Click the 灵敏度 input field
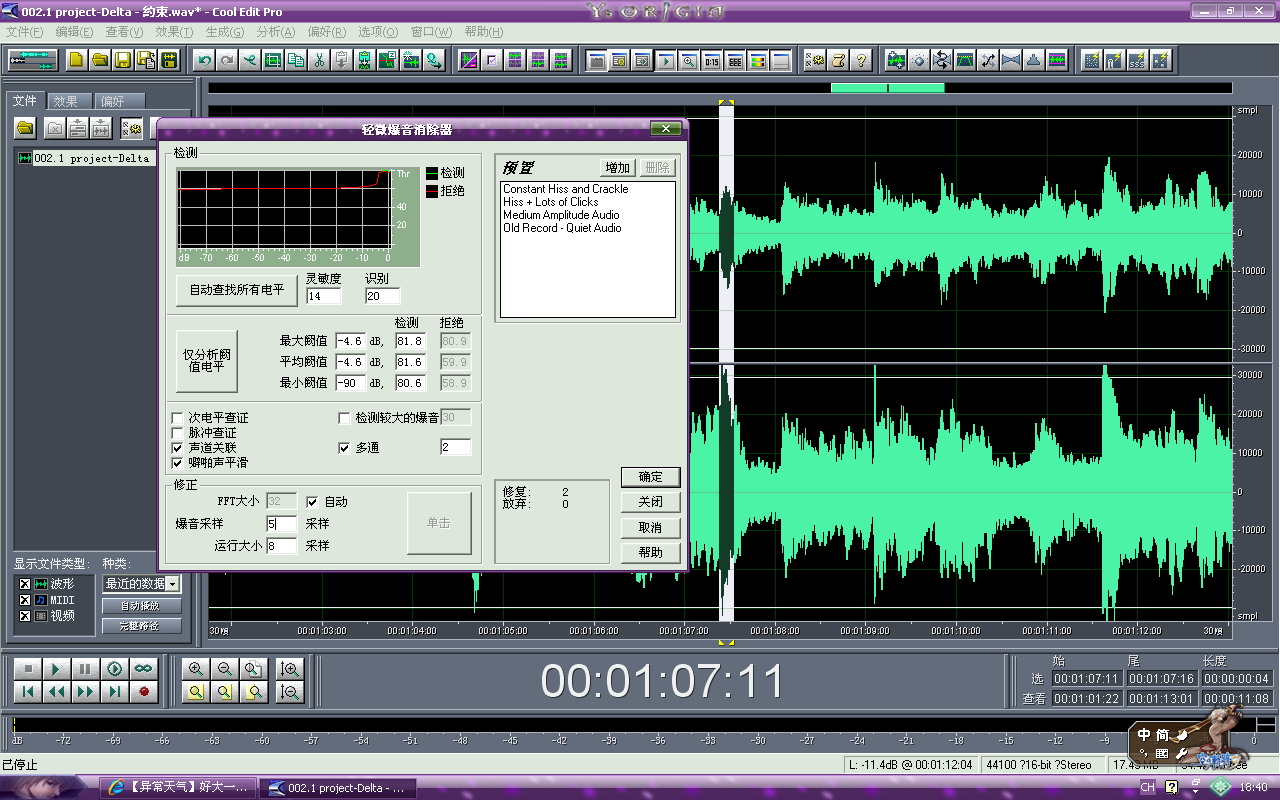Image resolution: width=1280 pixels, height=800 pixels. click(323, 297)
